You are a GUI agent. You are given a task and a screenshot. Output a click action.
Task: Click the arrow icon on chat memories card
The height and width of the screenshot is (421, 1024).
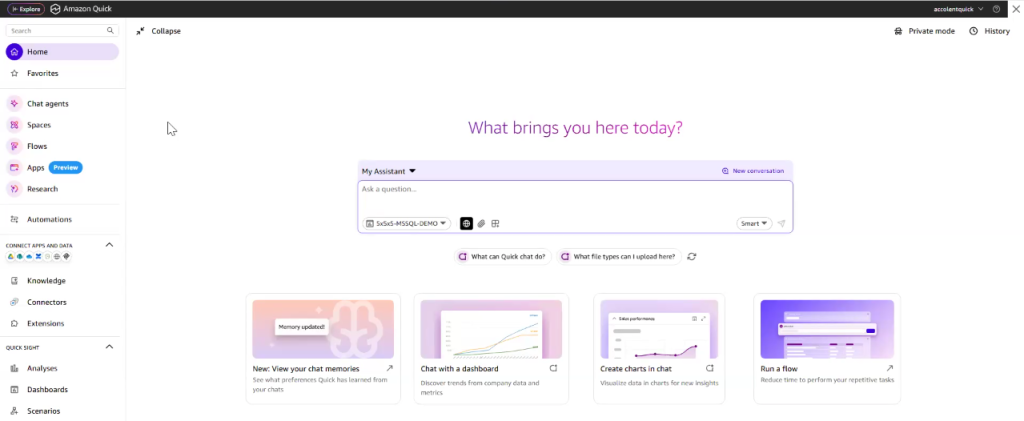(390, 368)
